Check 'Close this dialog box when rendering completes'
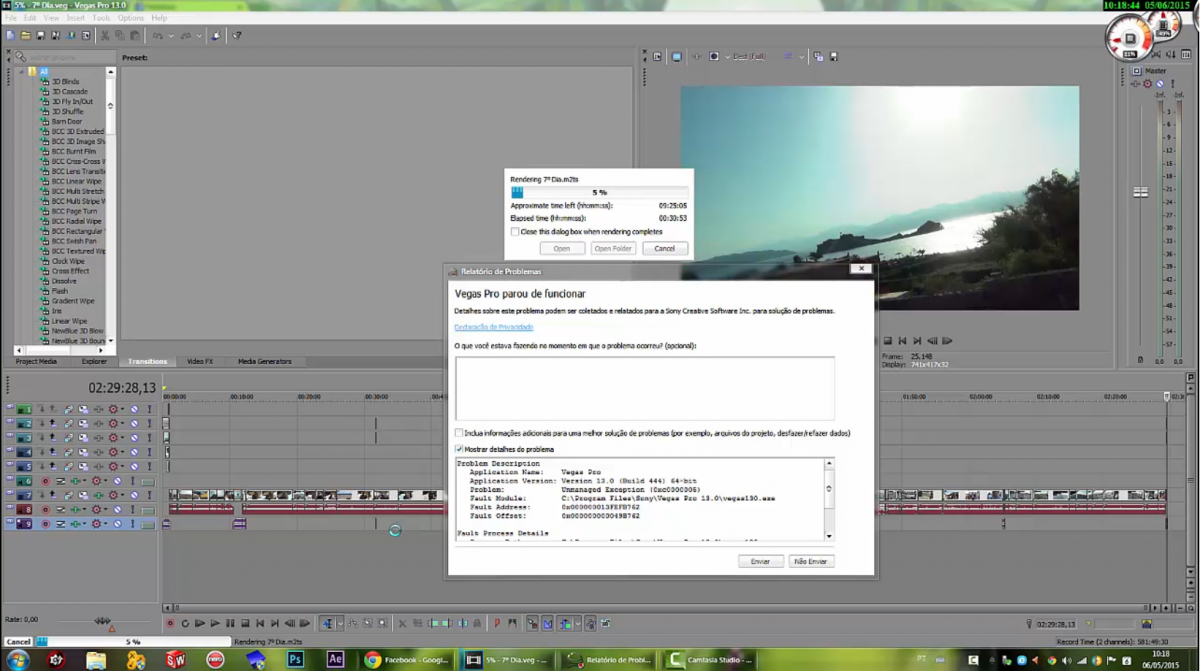 (x=515, y=232)
